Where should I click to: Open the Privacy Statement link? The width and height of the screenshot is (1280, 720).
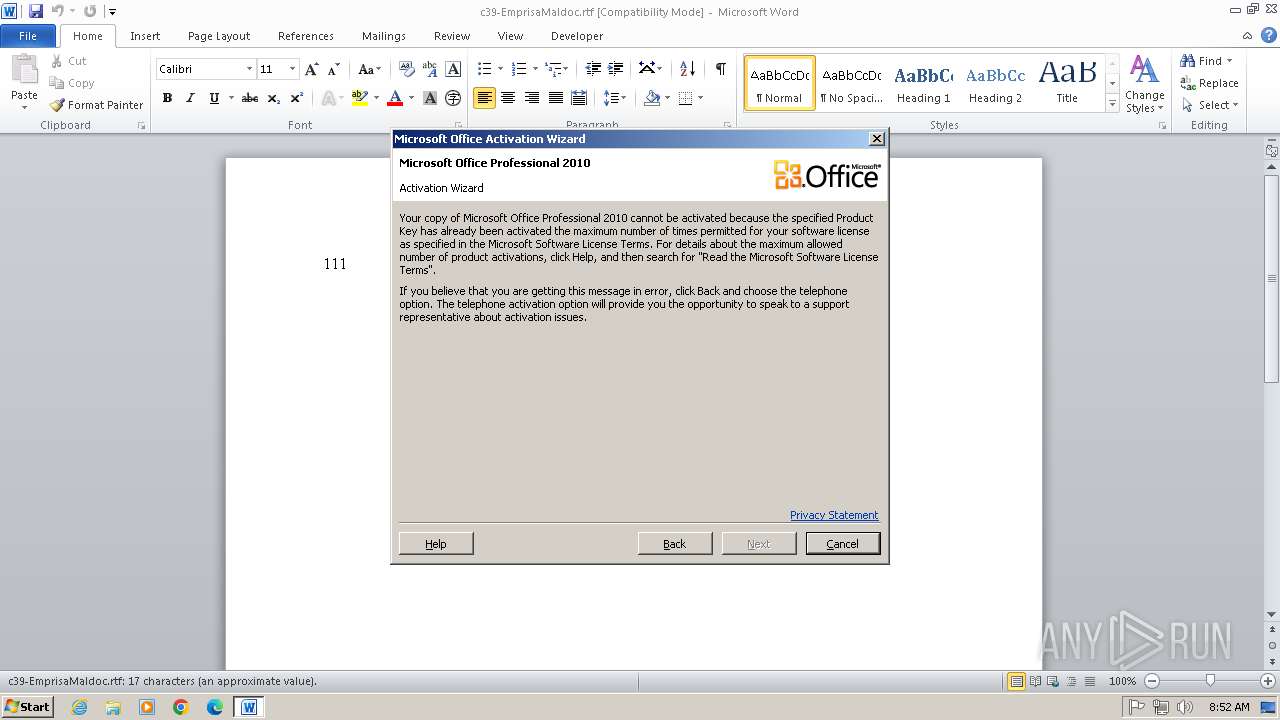coord(834,515)
